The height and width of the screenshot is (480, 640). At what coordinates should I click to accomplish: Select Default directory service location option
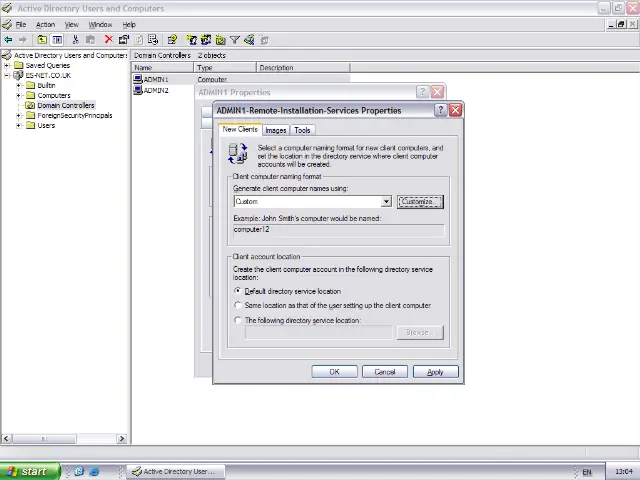[x=238, y=291]
